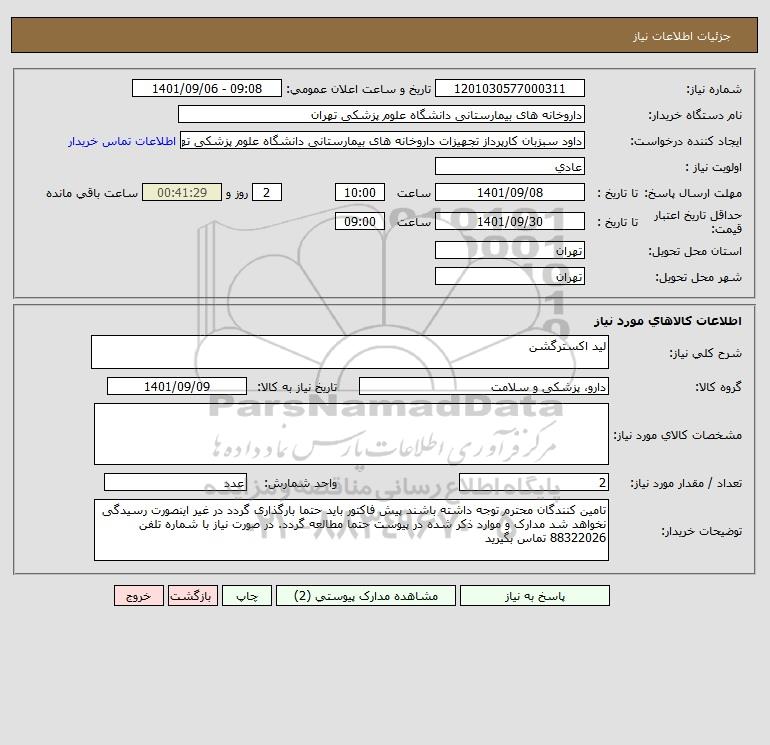Screen dimensions: 770x745
Task: Click deadline time field 10:00
Action: (360, 193)
